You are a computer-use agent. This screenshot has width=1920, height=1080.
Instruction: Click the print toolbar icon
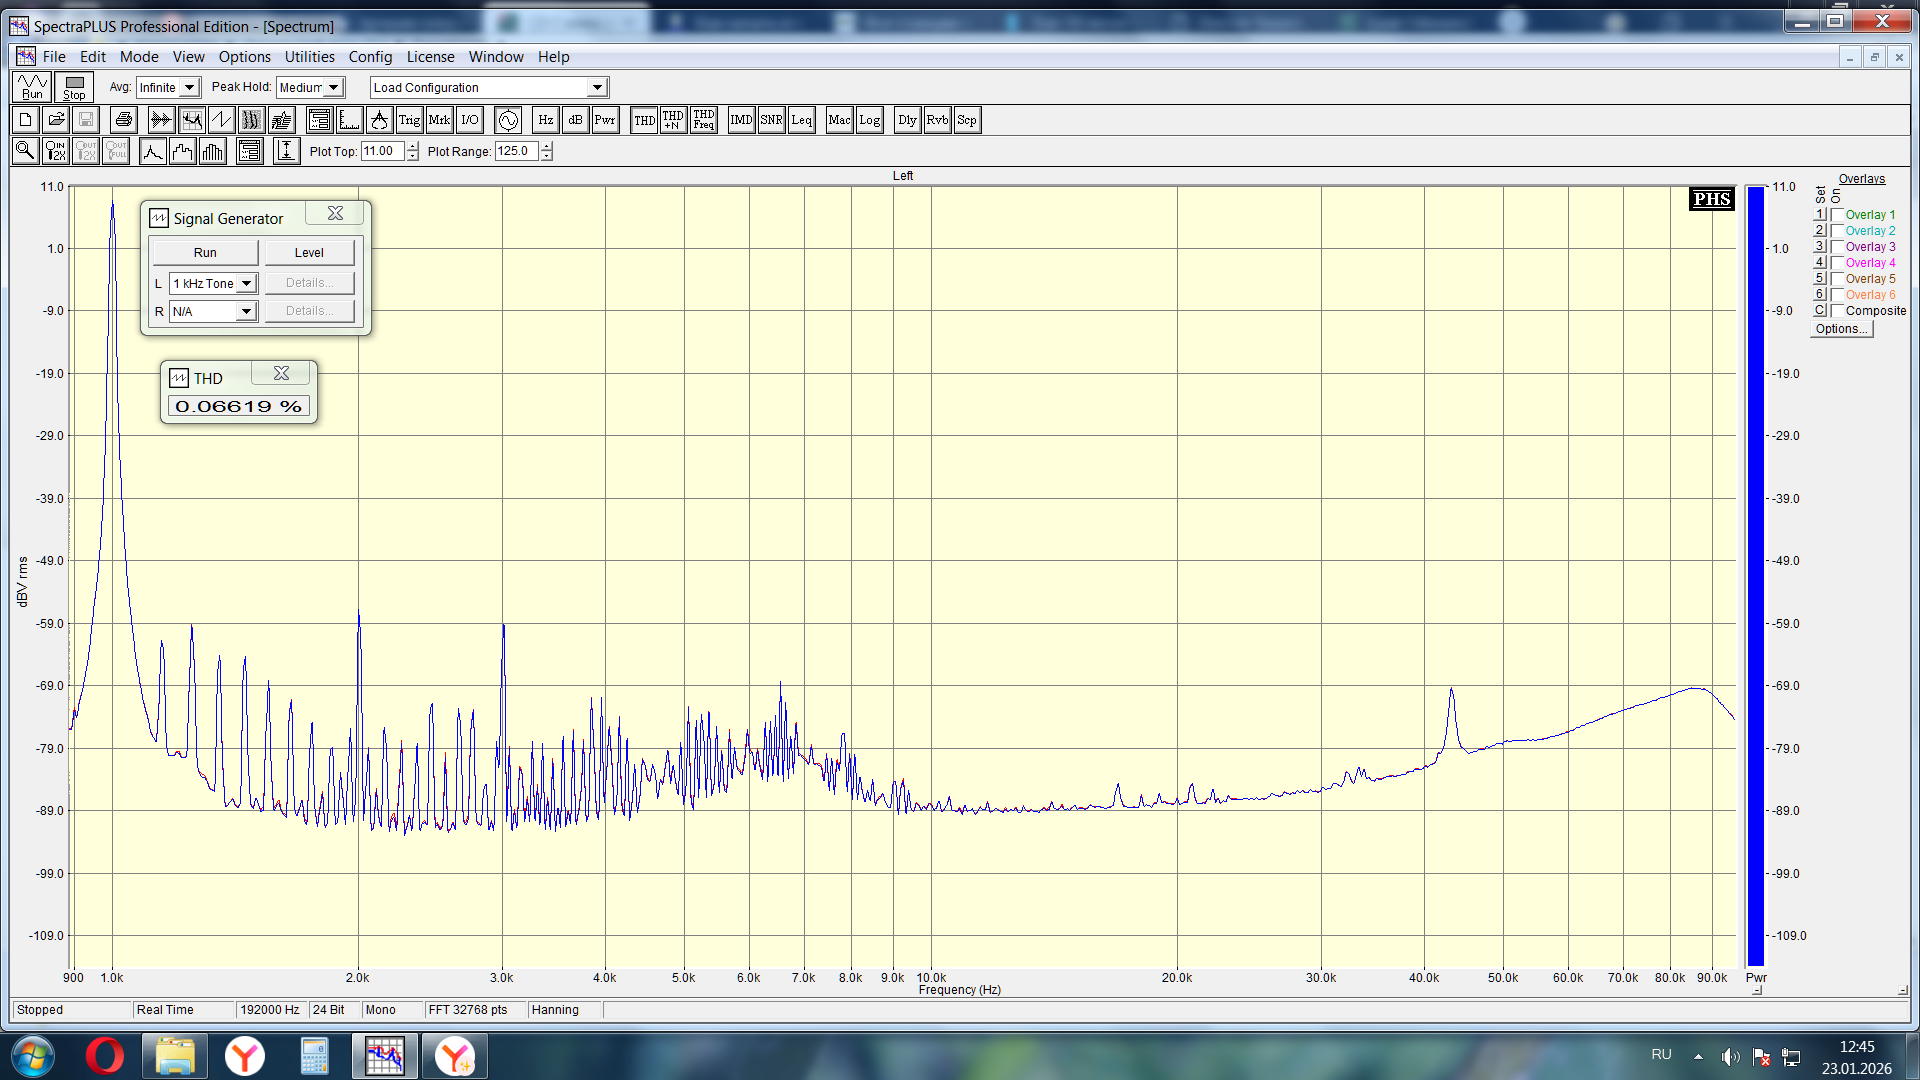(x=123, y=121)
